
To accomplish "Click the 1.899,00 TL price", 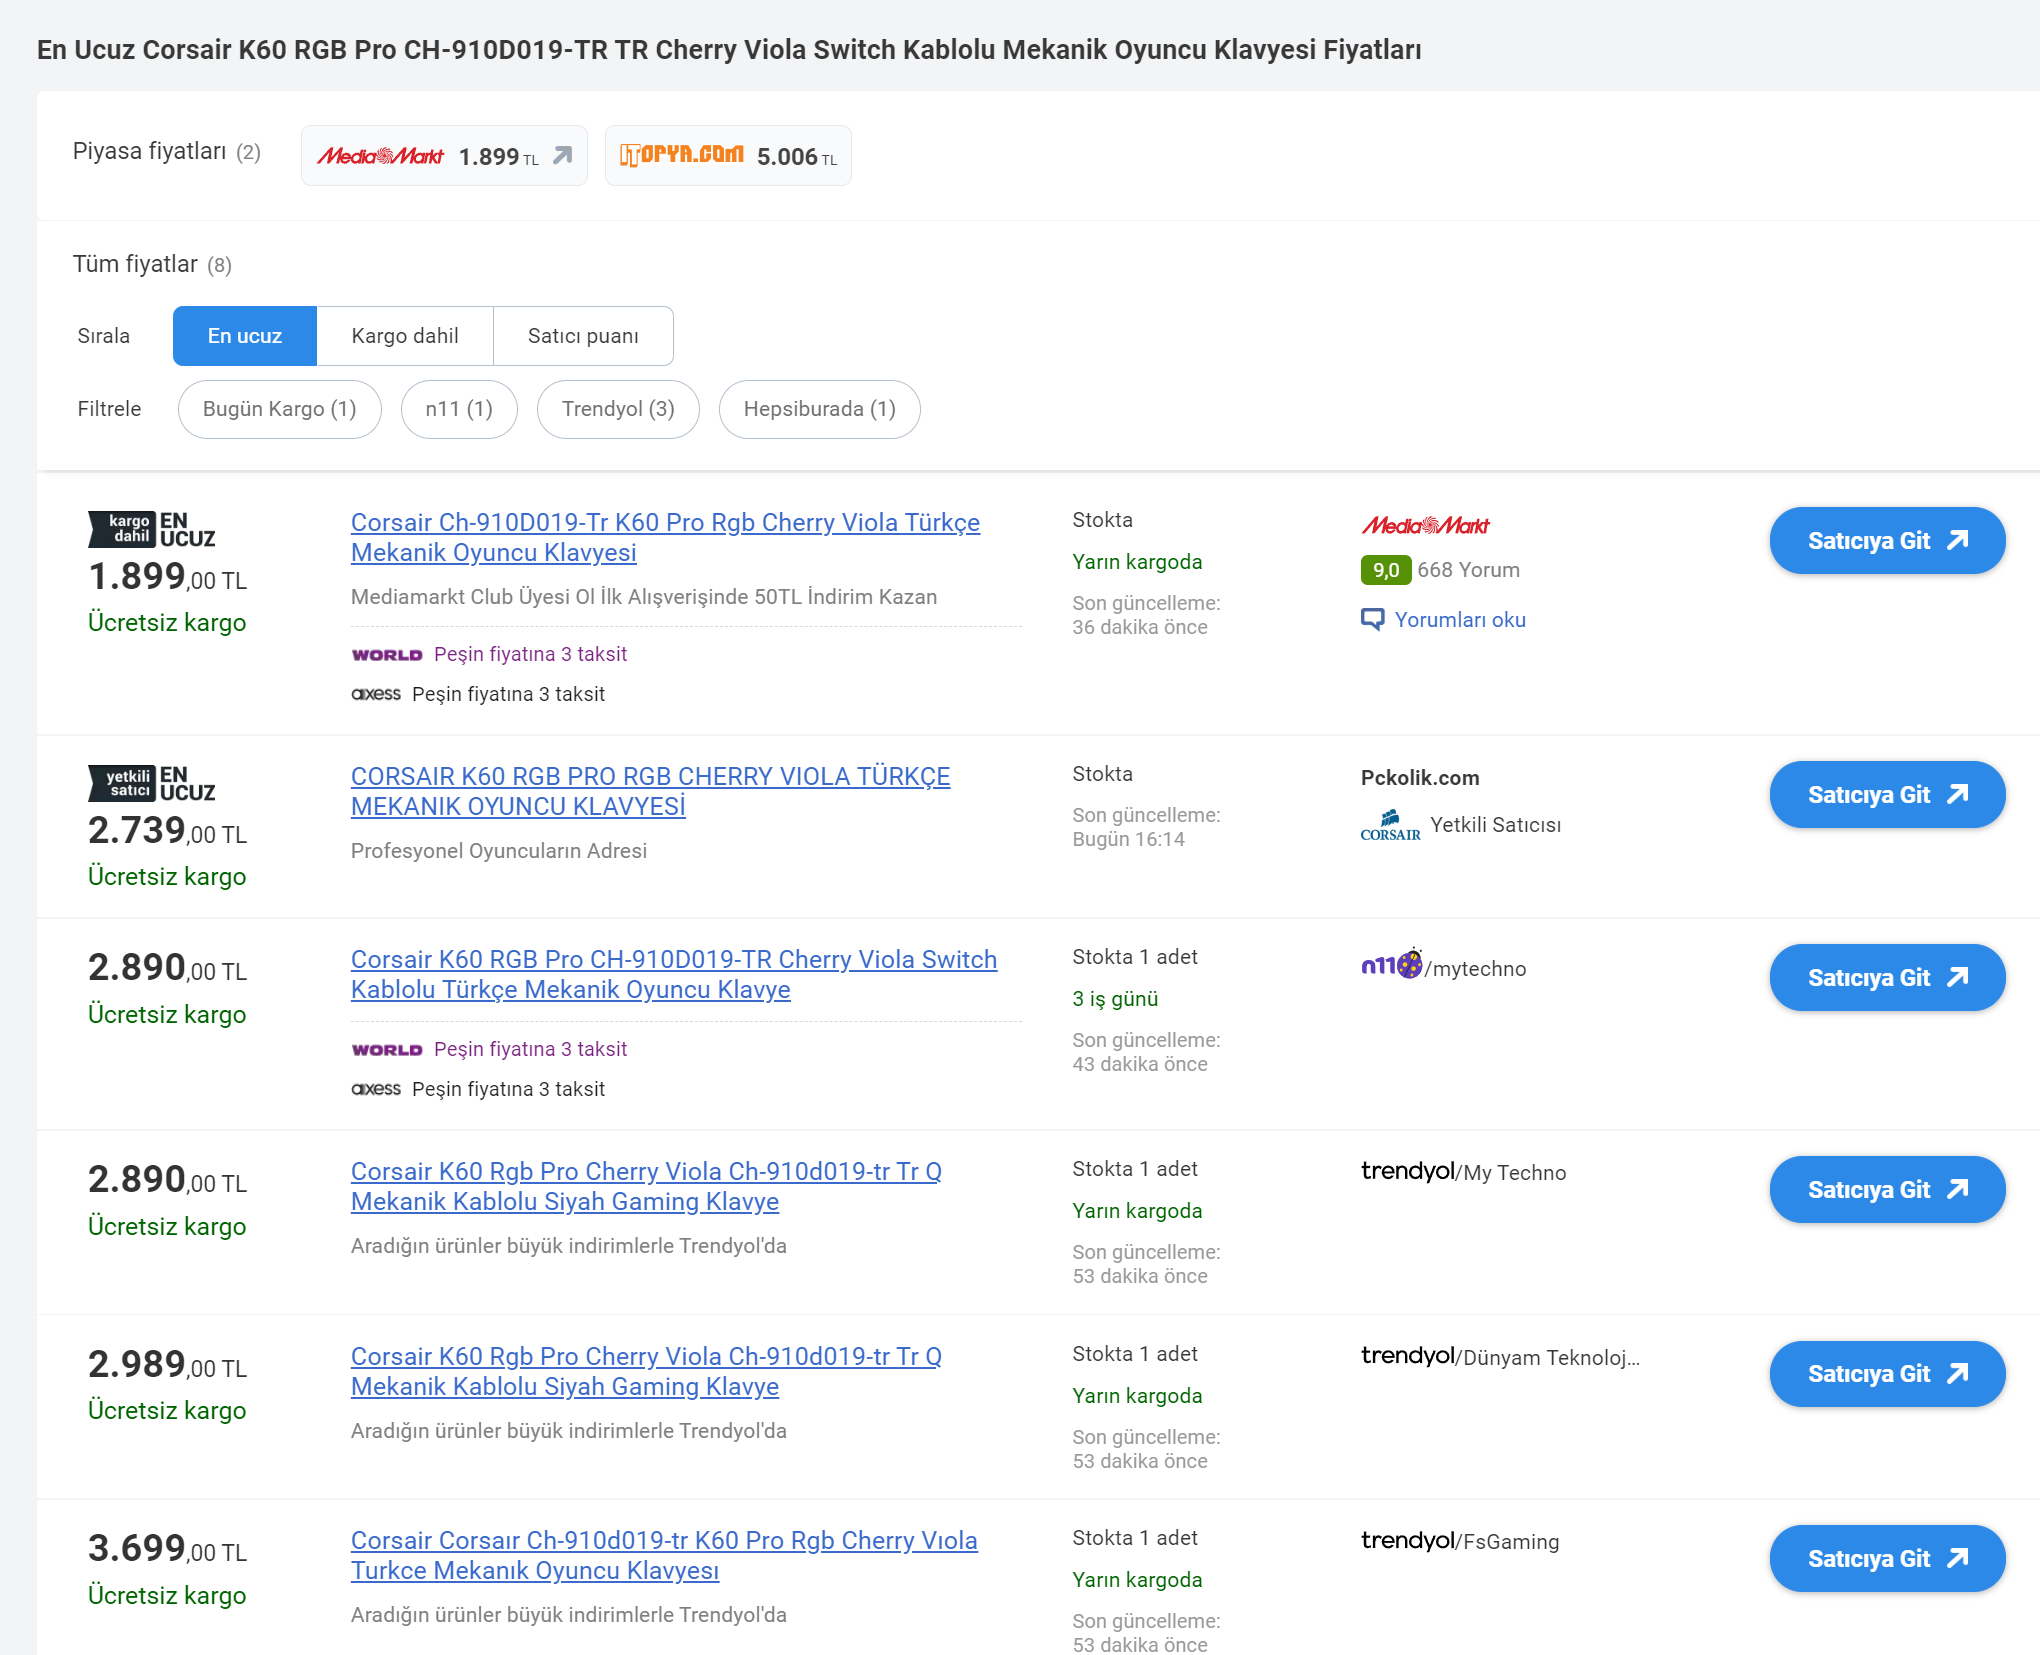I will [167, 577].
